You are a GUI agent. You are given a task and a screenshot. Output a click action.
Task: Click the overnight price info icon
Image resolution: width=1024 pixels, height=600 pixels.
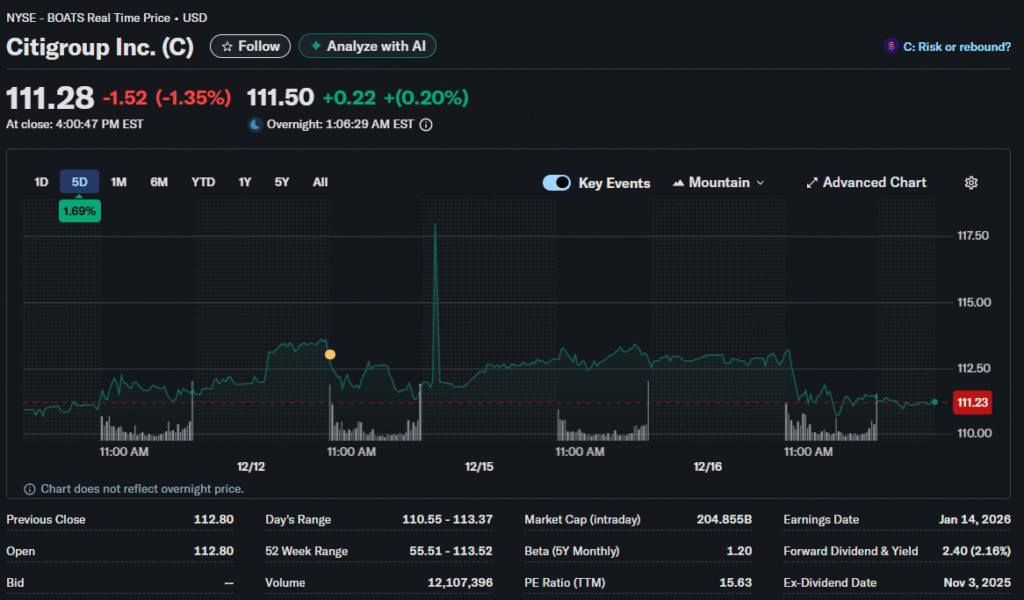(x=426, y=125)
